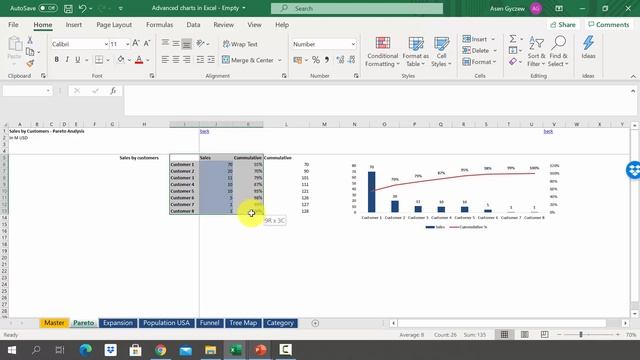Image resolution: width=640 pixels, height=360 pixels.
Task: Select the Format Painter brush
Action: [30, 63]
